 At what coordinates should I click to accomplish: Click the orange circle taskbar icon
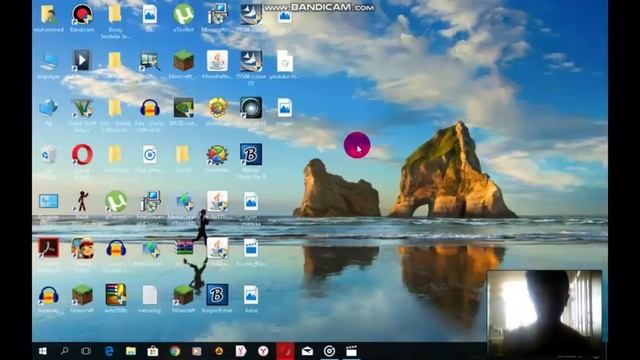[x=219, y=351]
